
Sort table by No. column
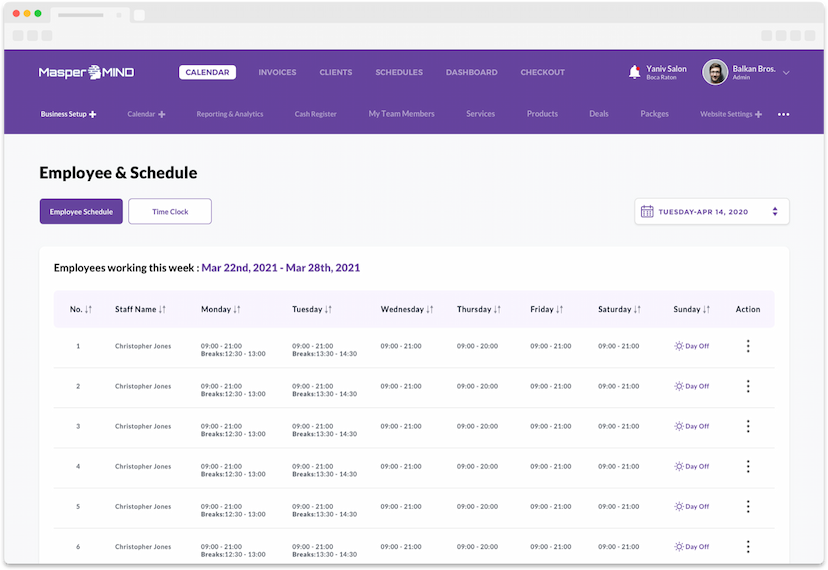(x=88, y=310)
